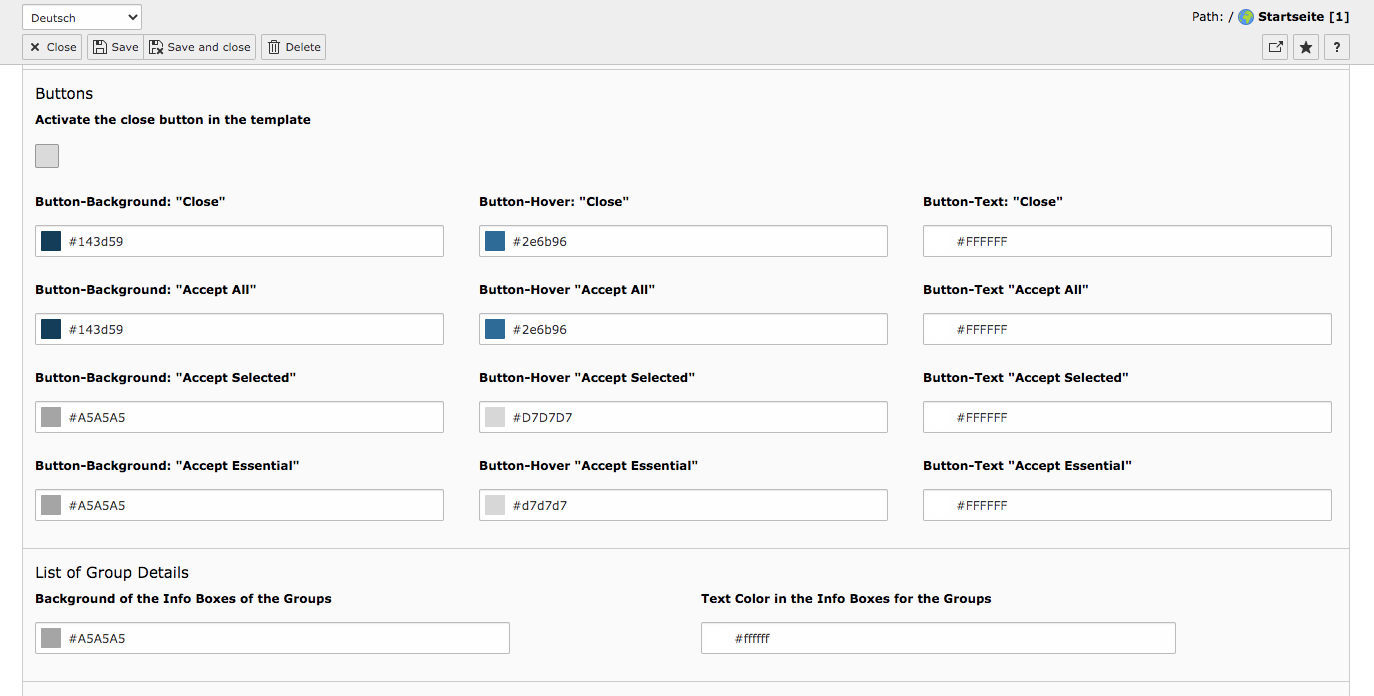The image size is (1374, 696).
Task: Open swatch for Button-Hover Accept Selected
Action: point(495,417)
